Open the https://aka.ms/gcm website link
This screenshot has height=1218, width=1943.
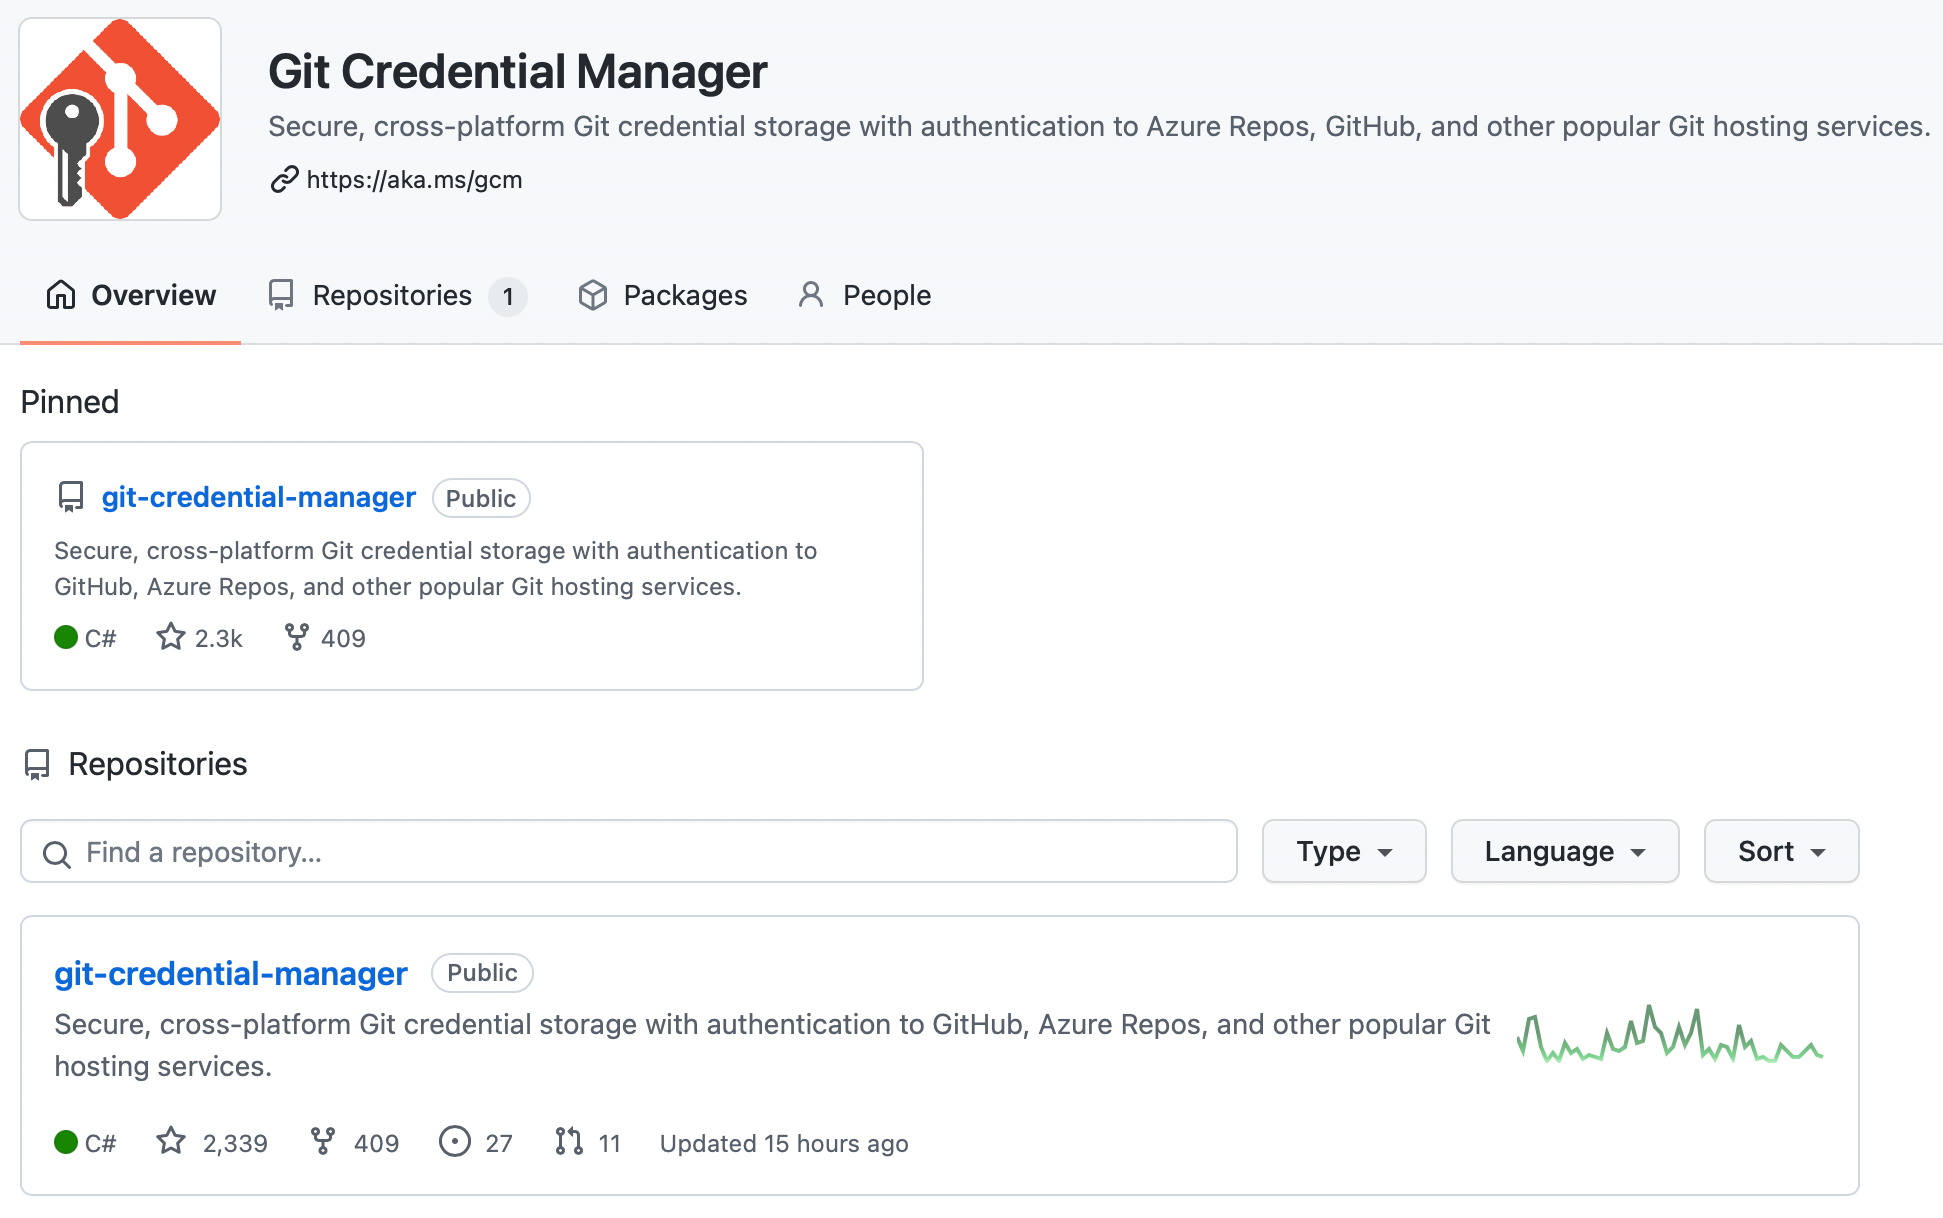tap(414, 180)
